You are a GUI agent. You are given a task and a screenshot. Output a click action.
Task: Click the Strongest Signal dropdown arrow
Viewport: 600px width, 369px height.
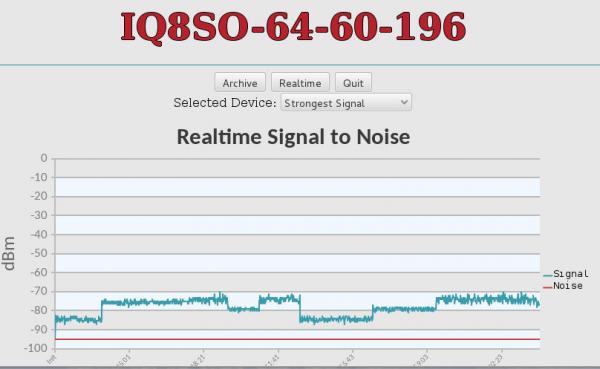click(404, 102)
